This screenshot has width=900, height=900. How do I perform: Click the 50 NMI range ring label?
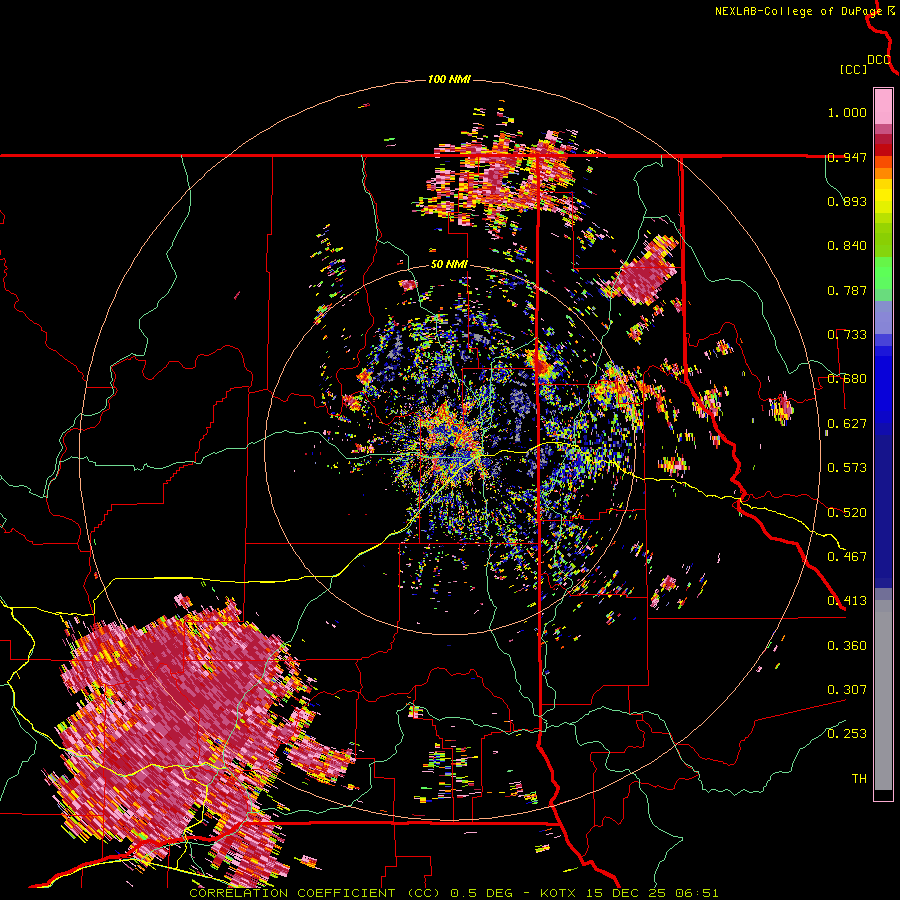click(449, 265)
